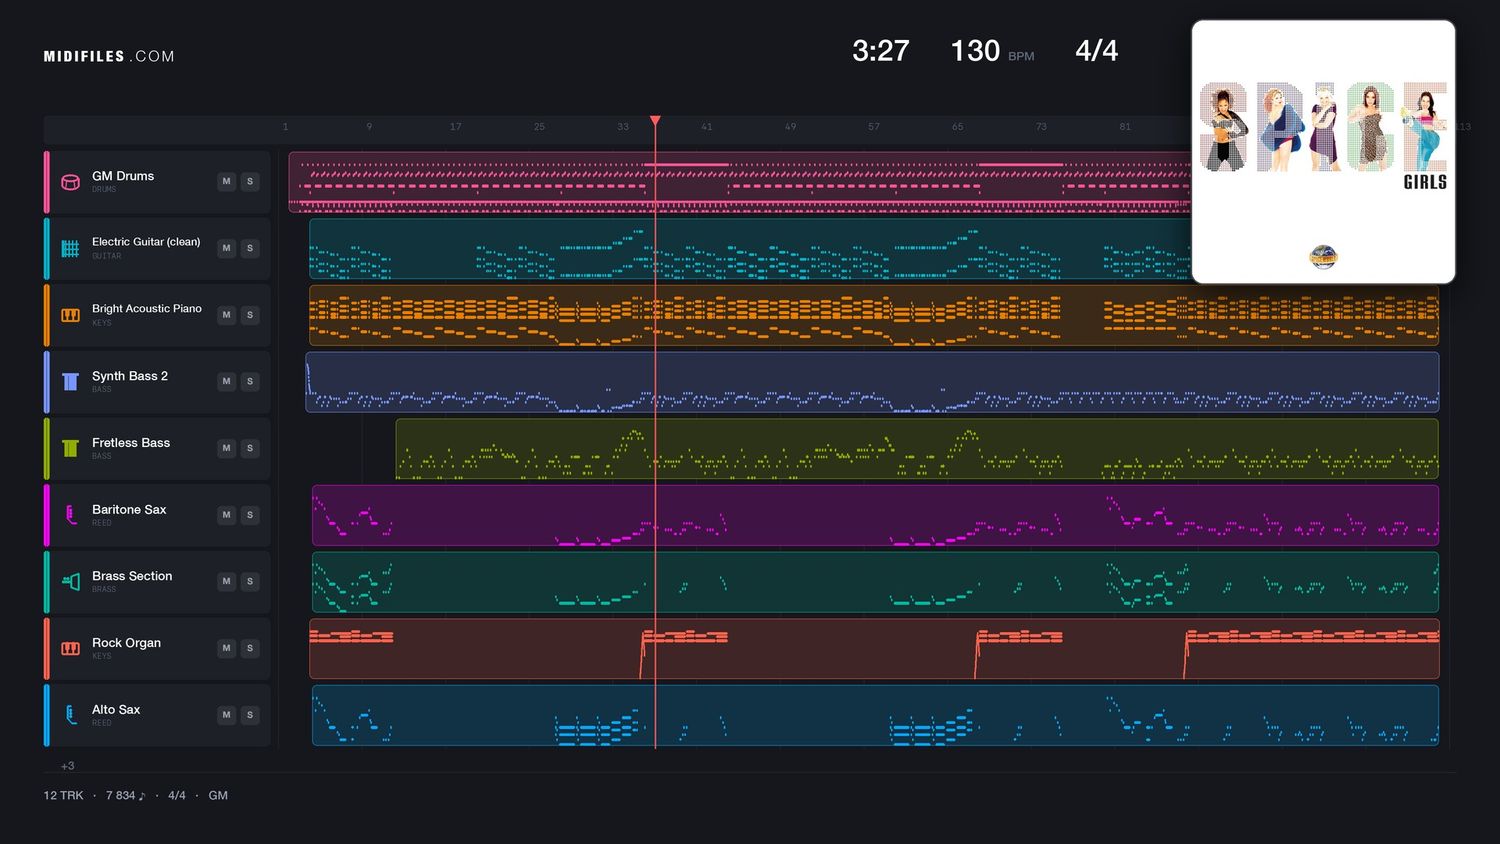
Task: Solo the Brass Section track
Action: click(x=250, y=582)
